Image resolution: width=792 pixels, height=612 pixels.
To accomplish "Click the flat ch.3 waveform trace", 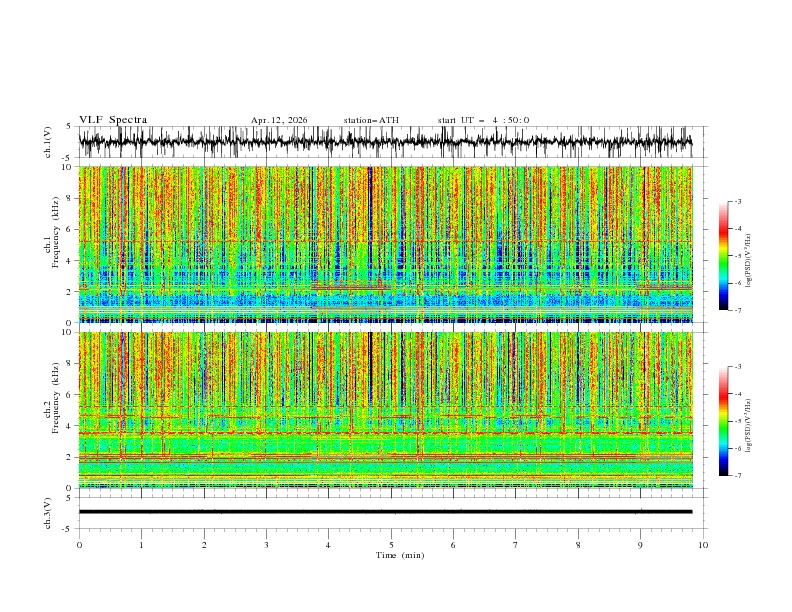I will [x=385, y=512].
